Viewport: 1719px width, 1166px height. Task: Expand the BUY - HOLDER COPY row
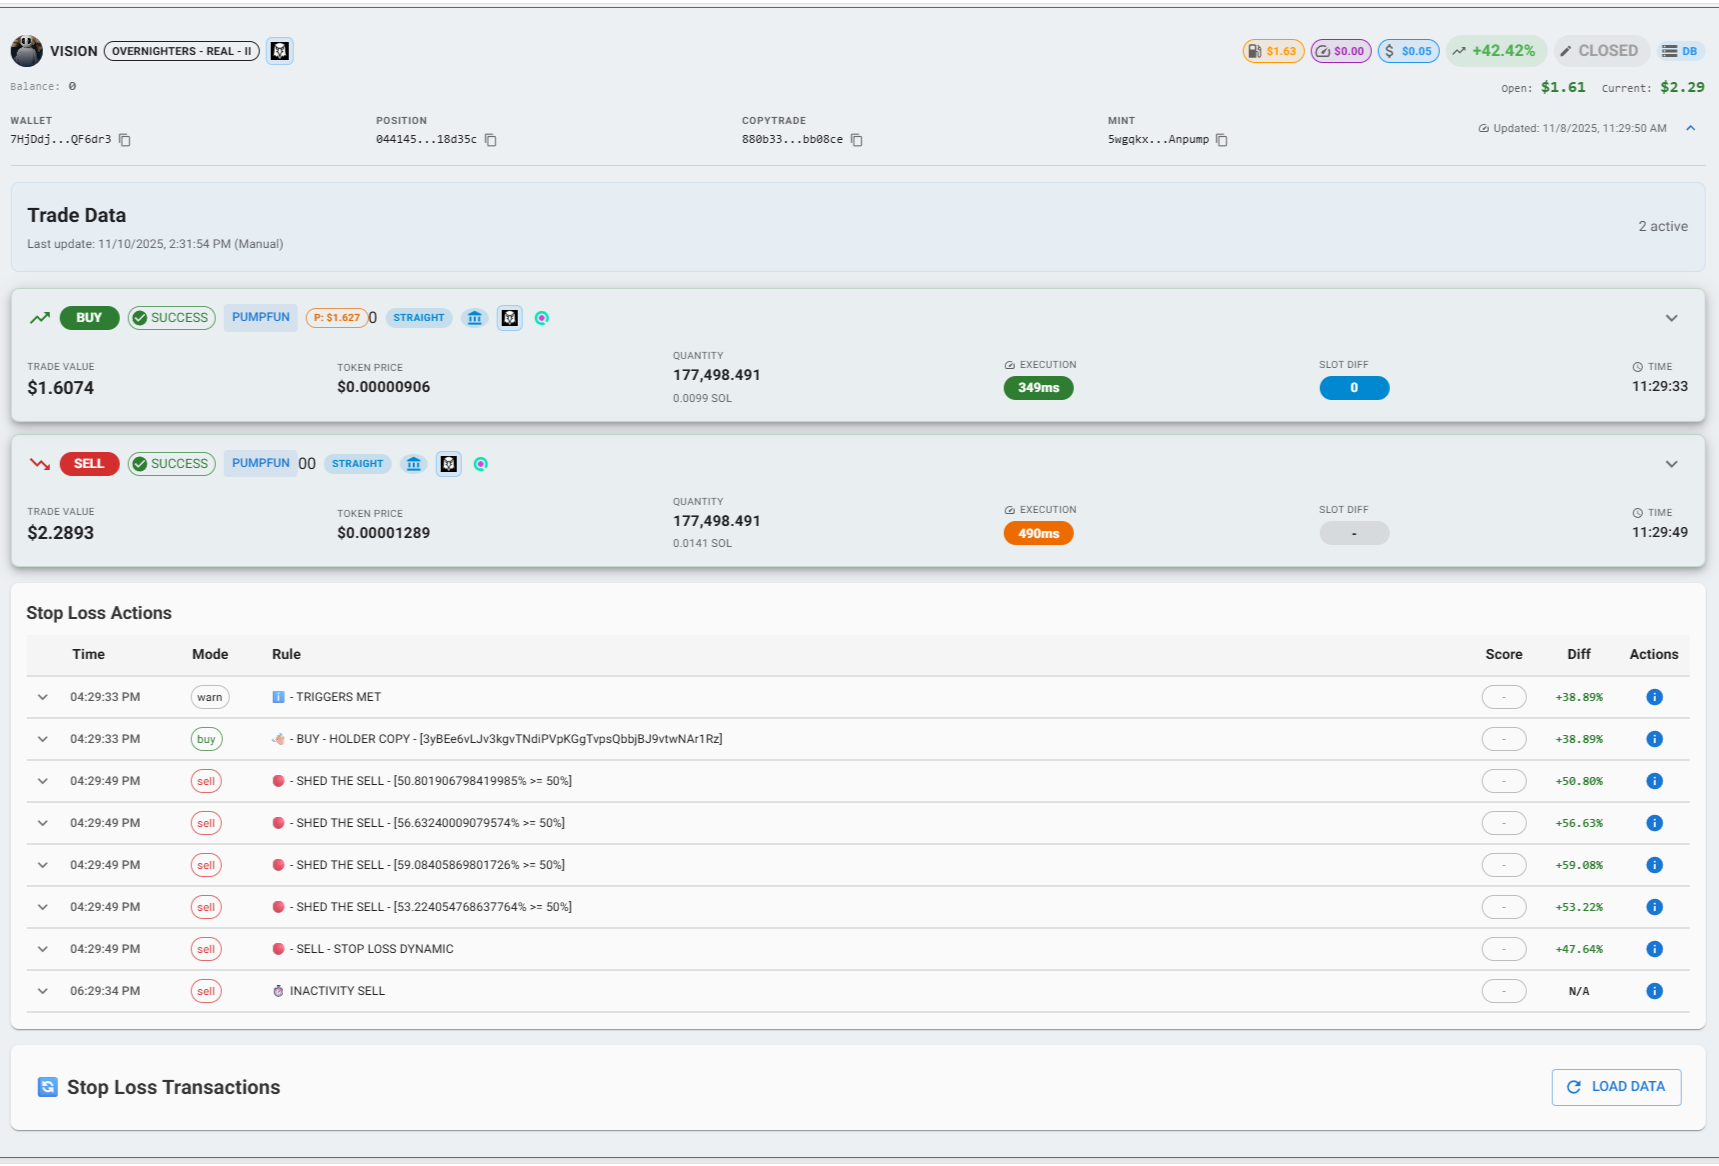click(43, 739)
